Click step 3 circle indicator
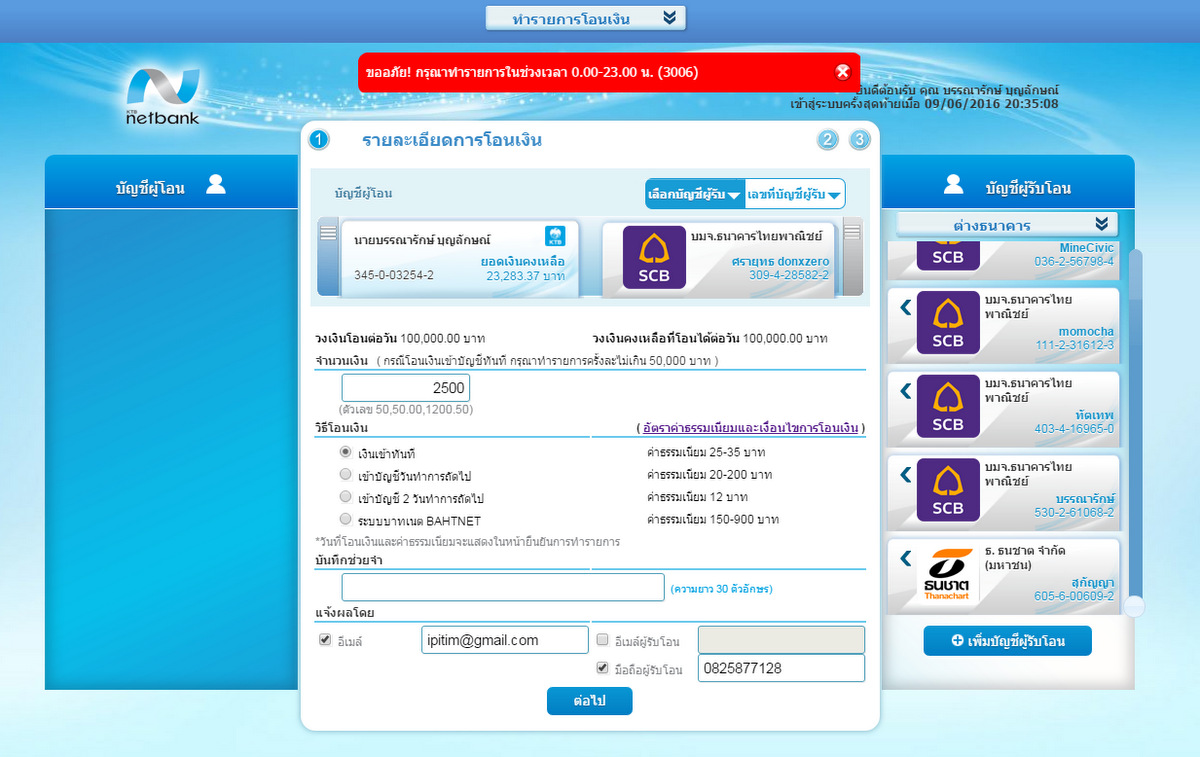Viewport: 1200px width, 757px height. pyautogui.click(x=859, y=140)
